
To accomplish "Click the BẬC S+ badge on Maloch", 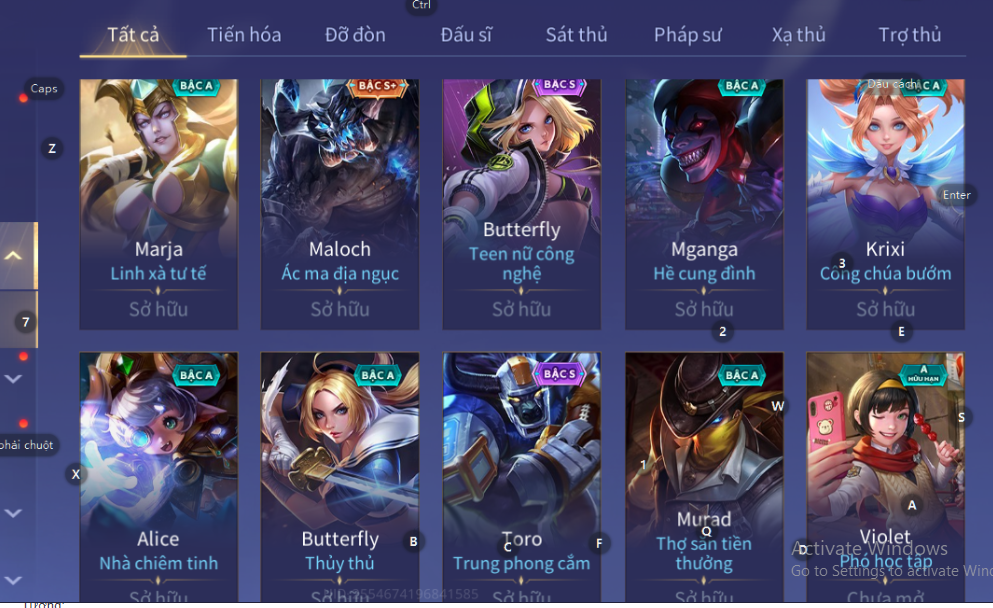I will click(377, 86).
